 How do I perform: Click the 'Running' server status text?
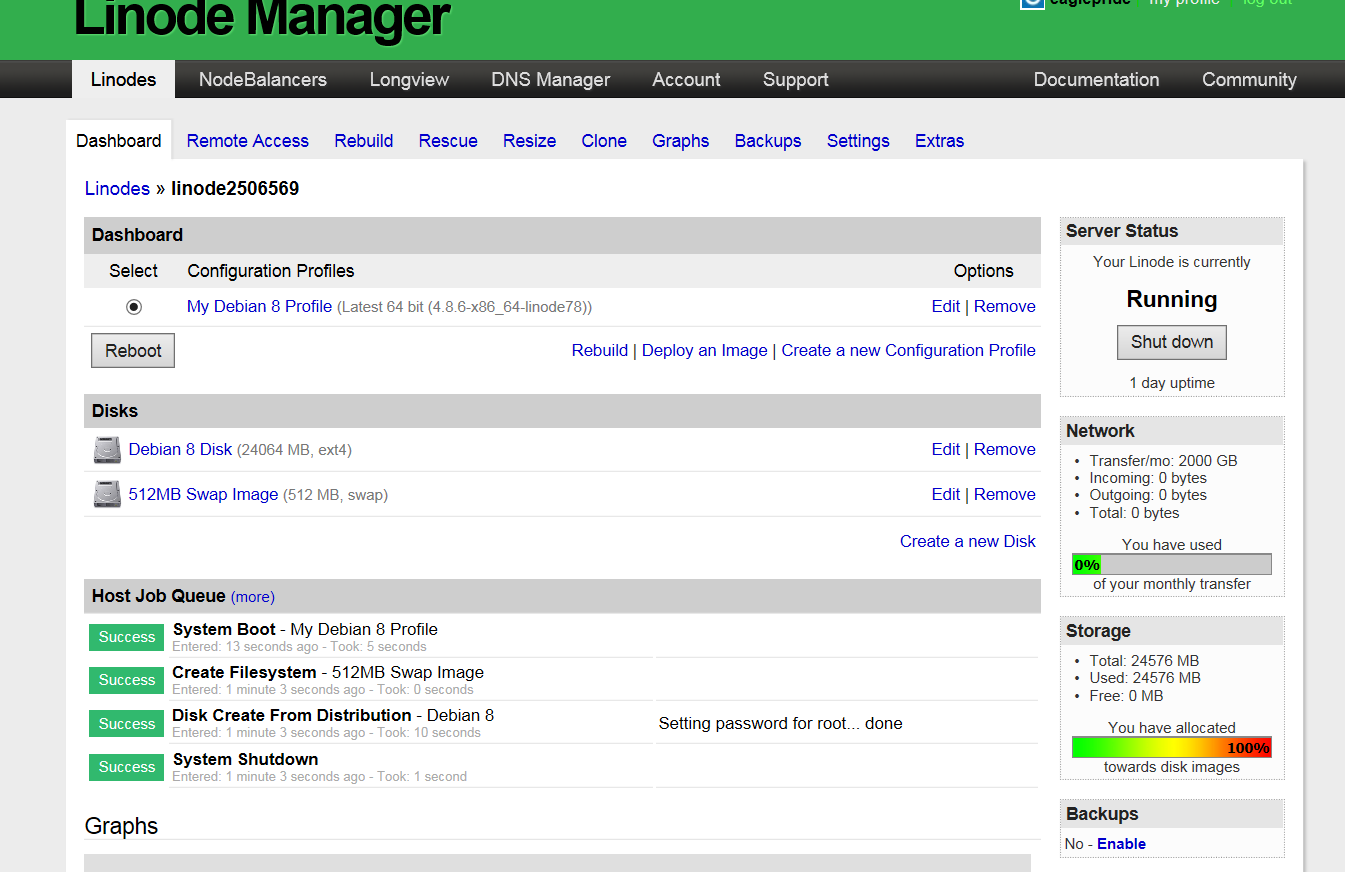point(1172,299)
